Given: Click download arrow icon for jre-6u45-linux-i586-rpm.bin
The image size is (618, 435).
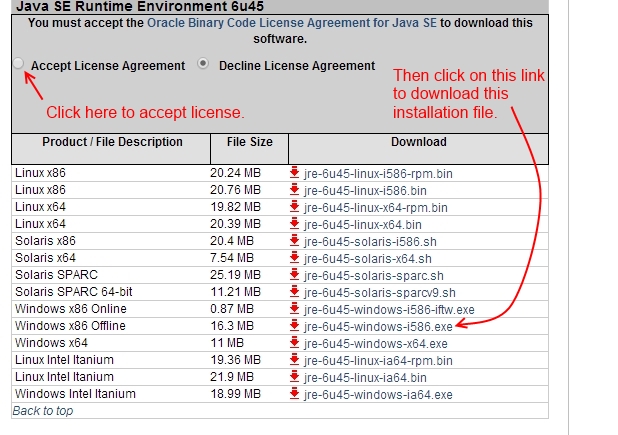Looking at the screenshot, I should click(294, 173).
